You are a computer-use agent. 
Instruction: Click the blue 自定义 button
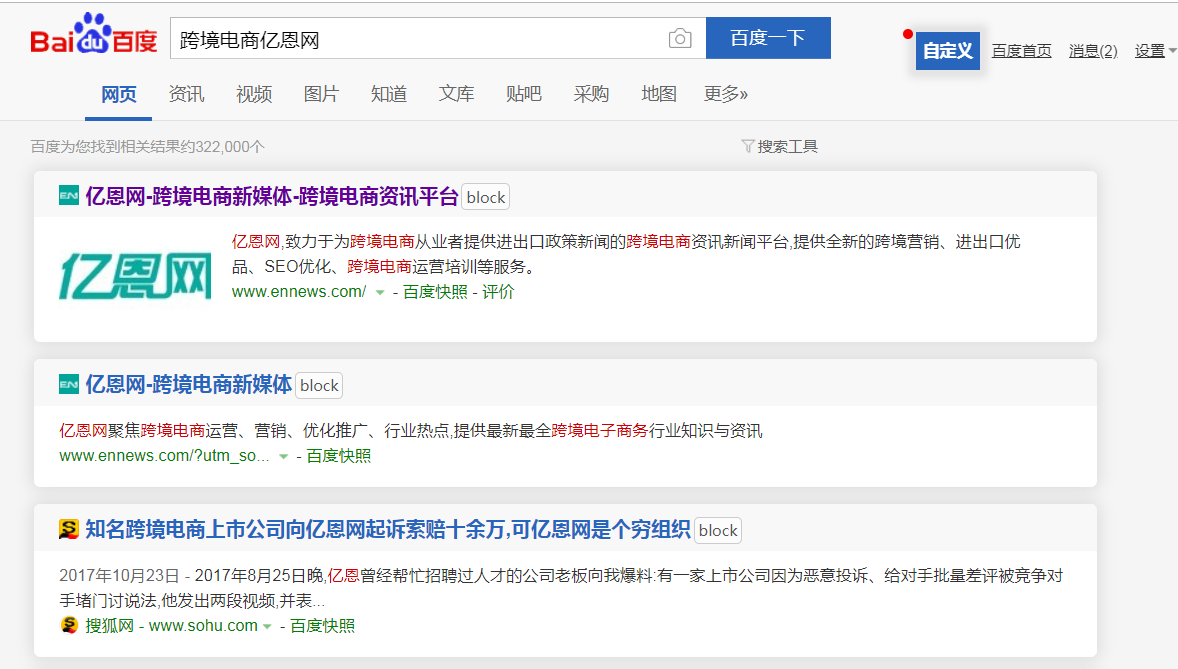[947, 50]
